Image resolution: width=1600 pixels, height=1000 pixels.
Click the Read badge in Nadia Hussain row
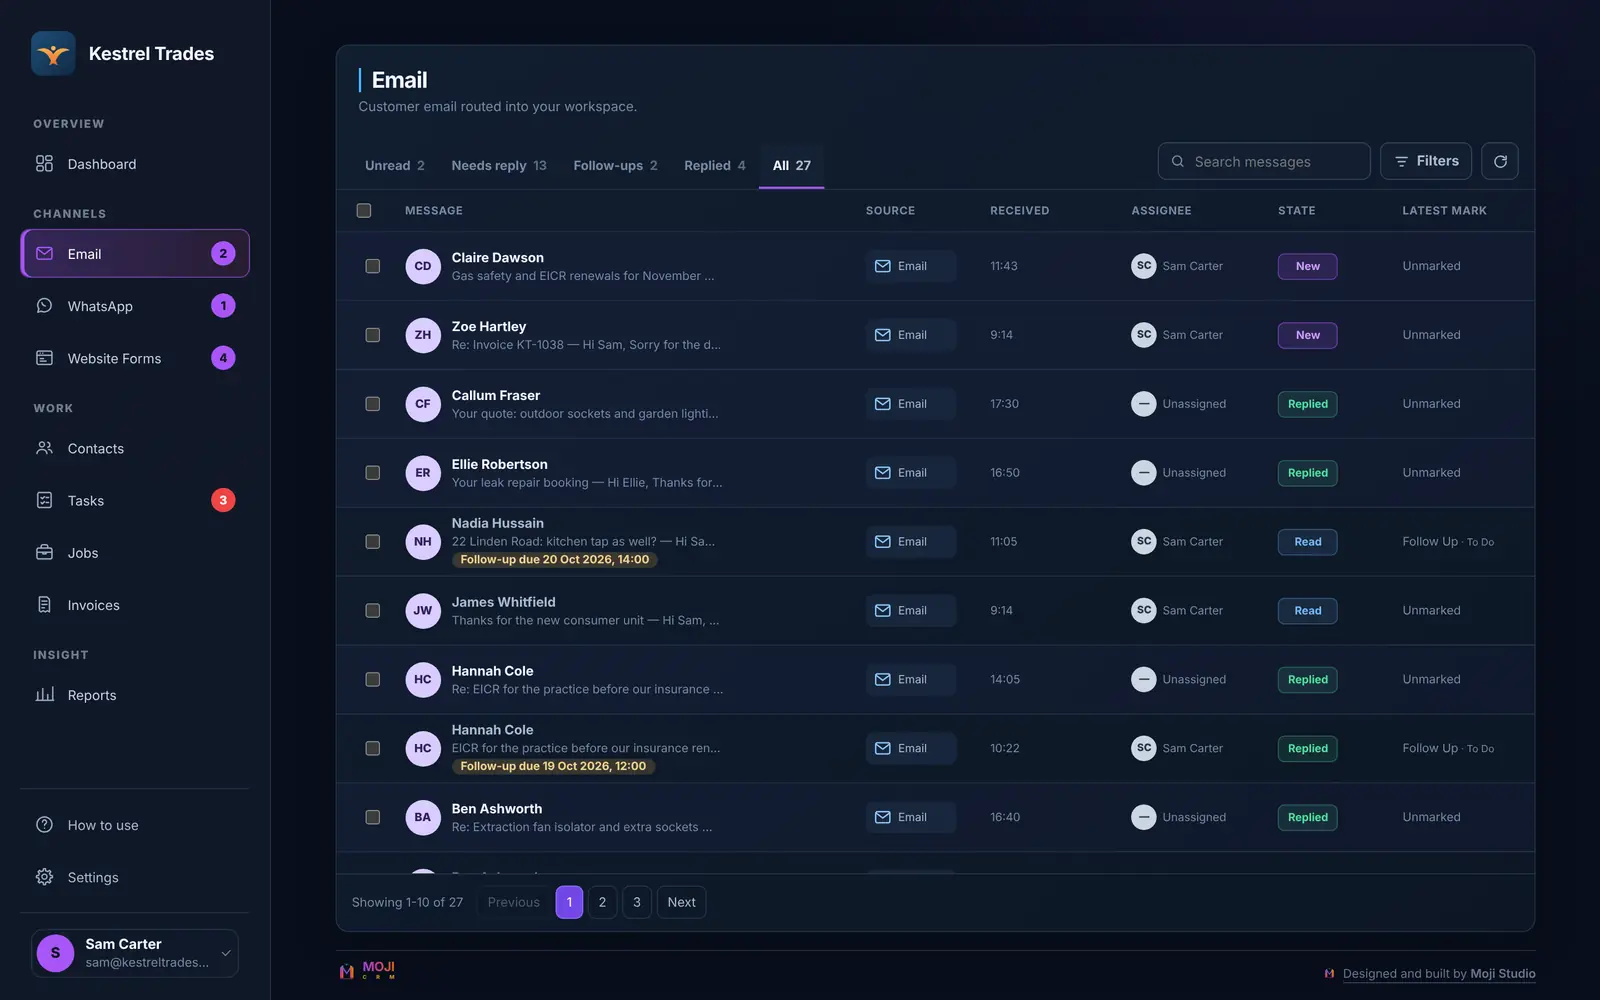coord(1307,542)
